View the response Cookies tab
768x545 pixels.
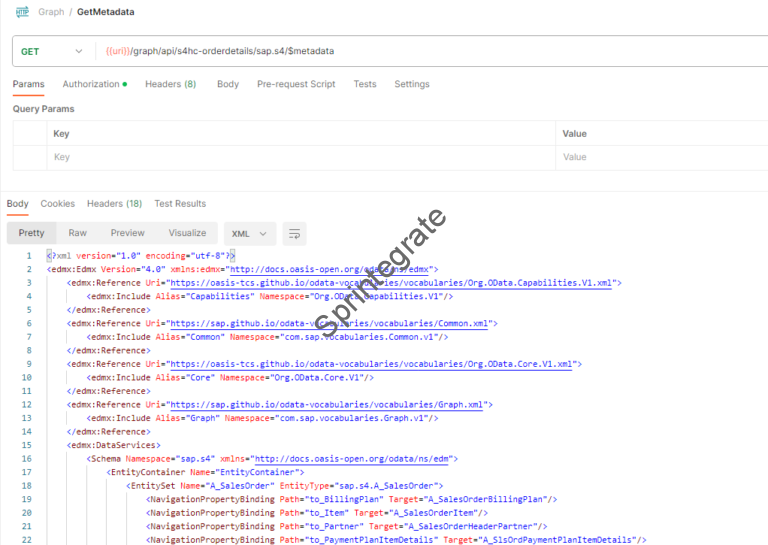coord(57,204)
